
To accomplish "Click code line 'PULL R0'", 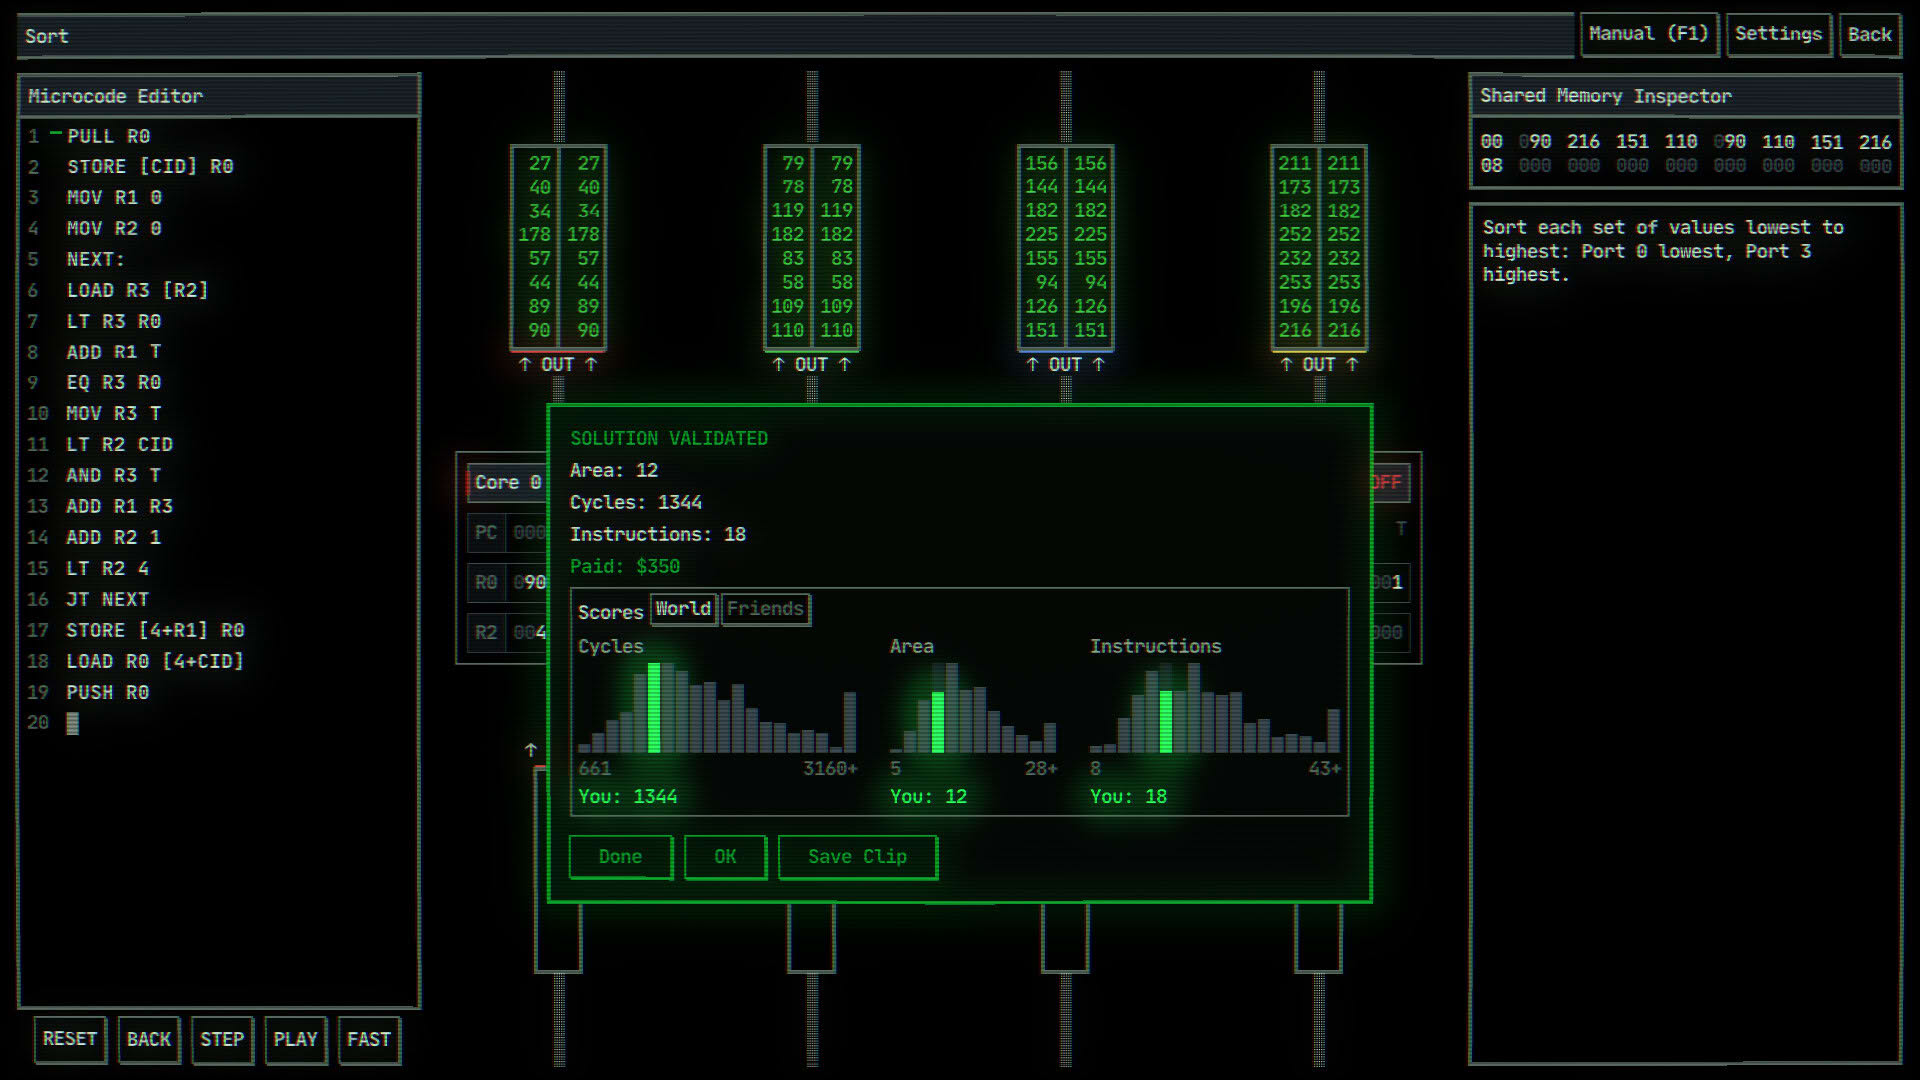I will (108, 136).
